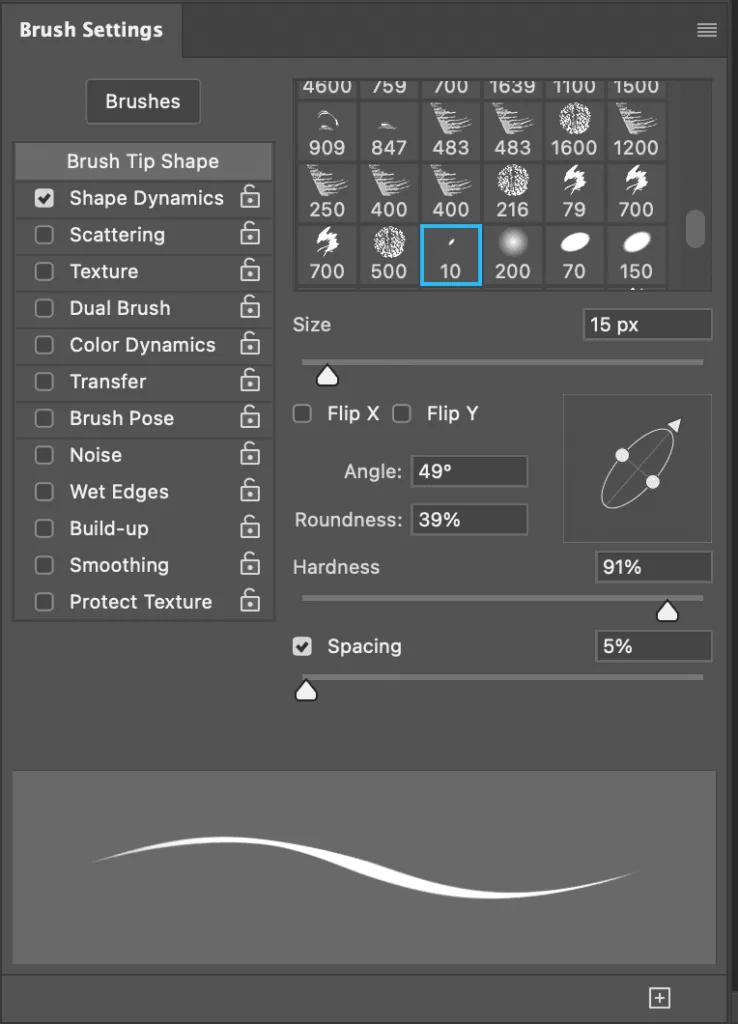Toggle lock icon for Wet Edges
This screenshot has width=738, height=1024.
click(x=250, y=490)
